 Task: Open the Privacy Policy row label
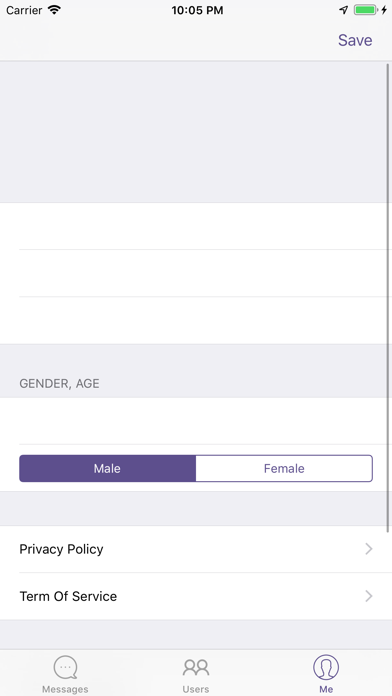click(x=61, y=549)
